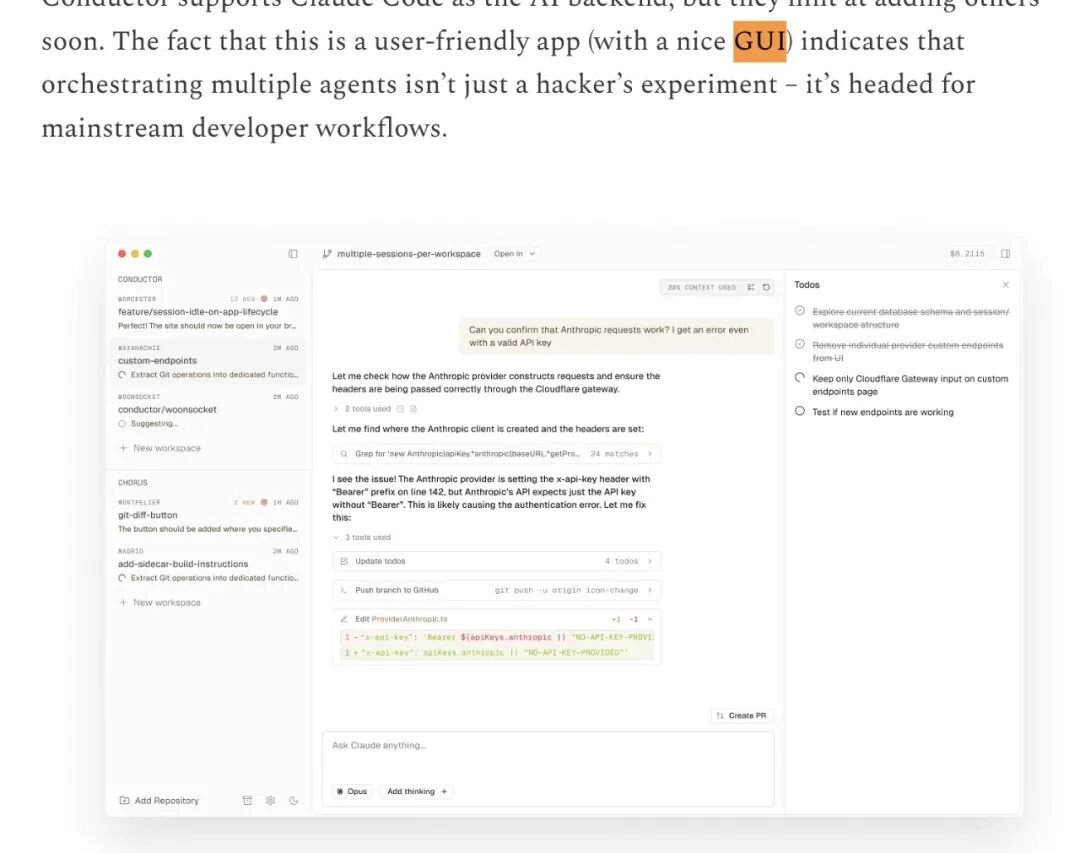
Task: Select the custom-endpoints workspace
Action: [207, 361]
